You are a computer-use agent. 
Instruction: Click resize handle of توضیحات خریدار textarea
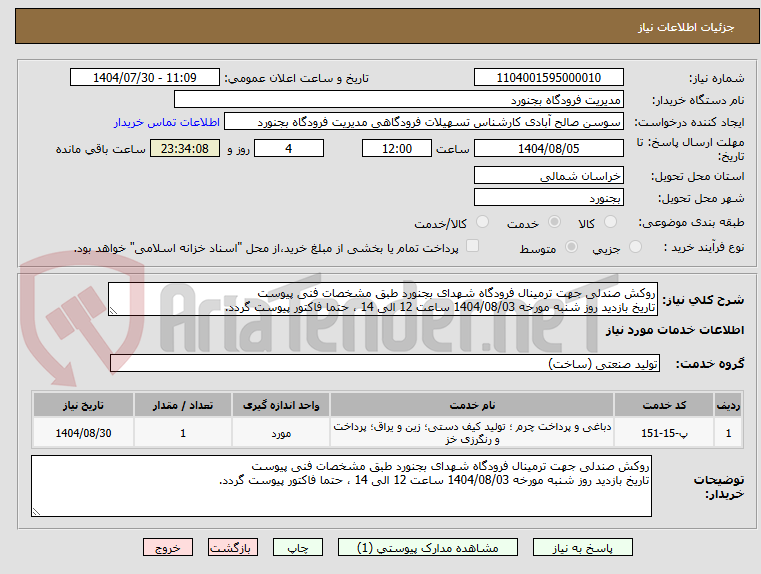(36, 512)
